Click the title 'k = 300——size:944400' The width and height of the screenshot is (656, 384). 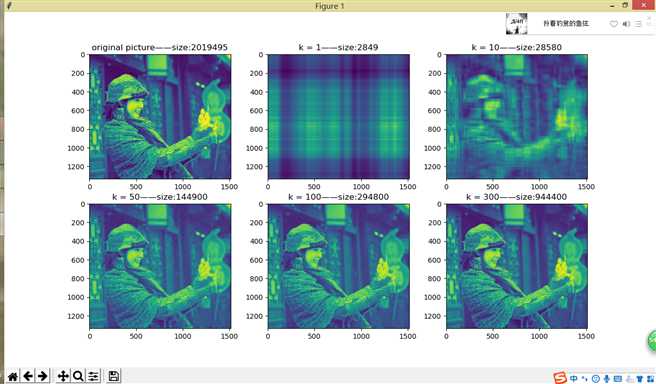[517, 197]
